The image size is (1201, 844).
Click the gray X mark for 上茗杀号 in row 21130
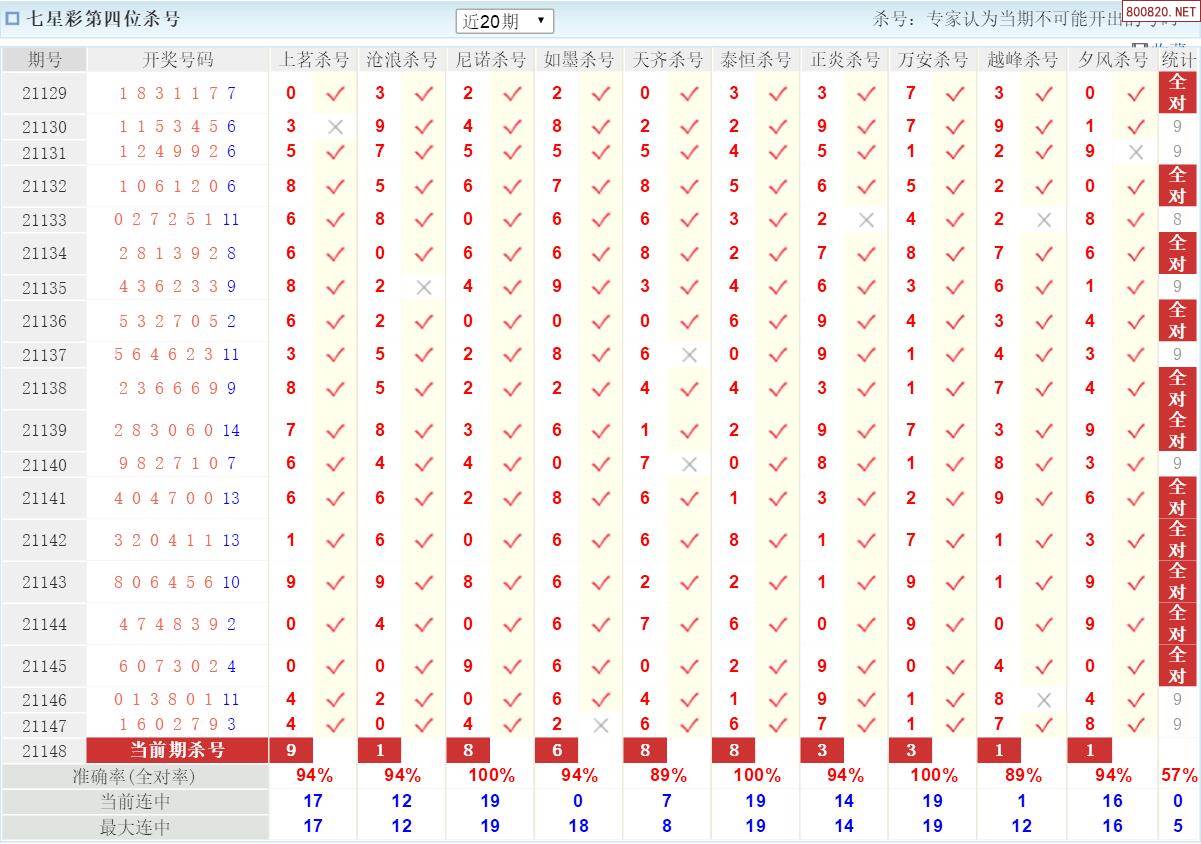(335, 127)
